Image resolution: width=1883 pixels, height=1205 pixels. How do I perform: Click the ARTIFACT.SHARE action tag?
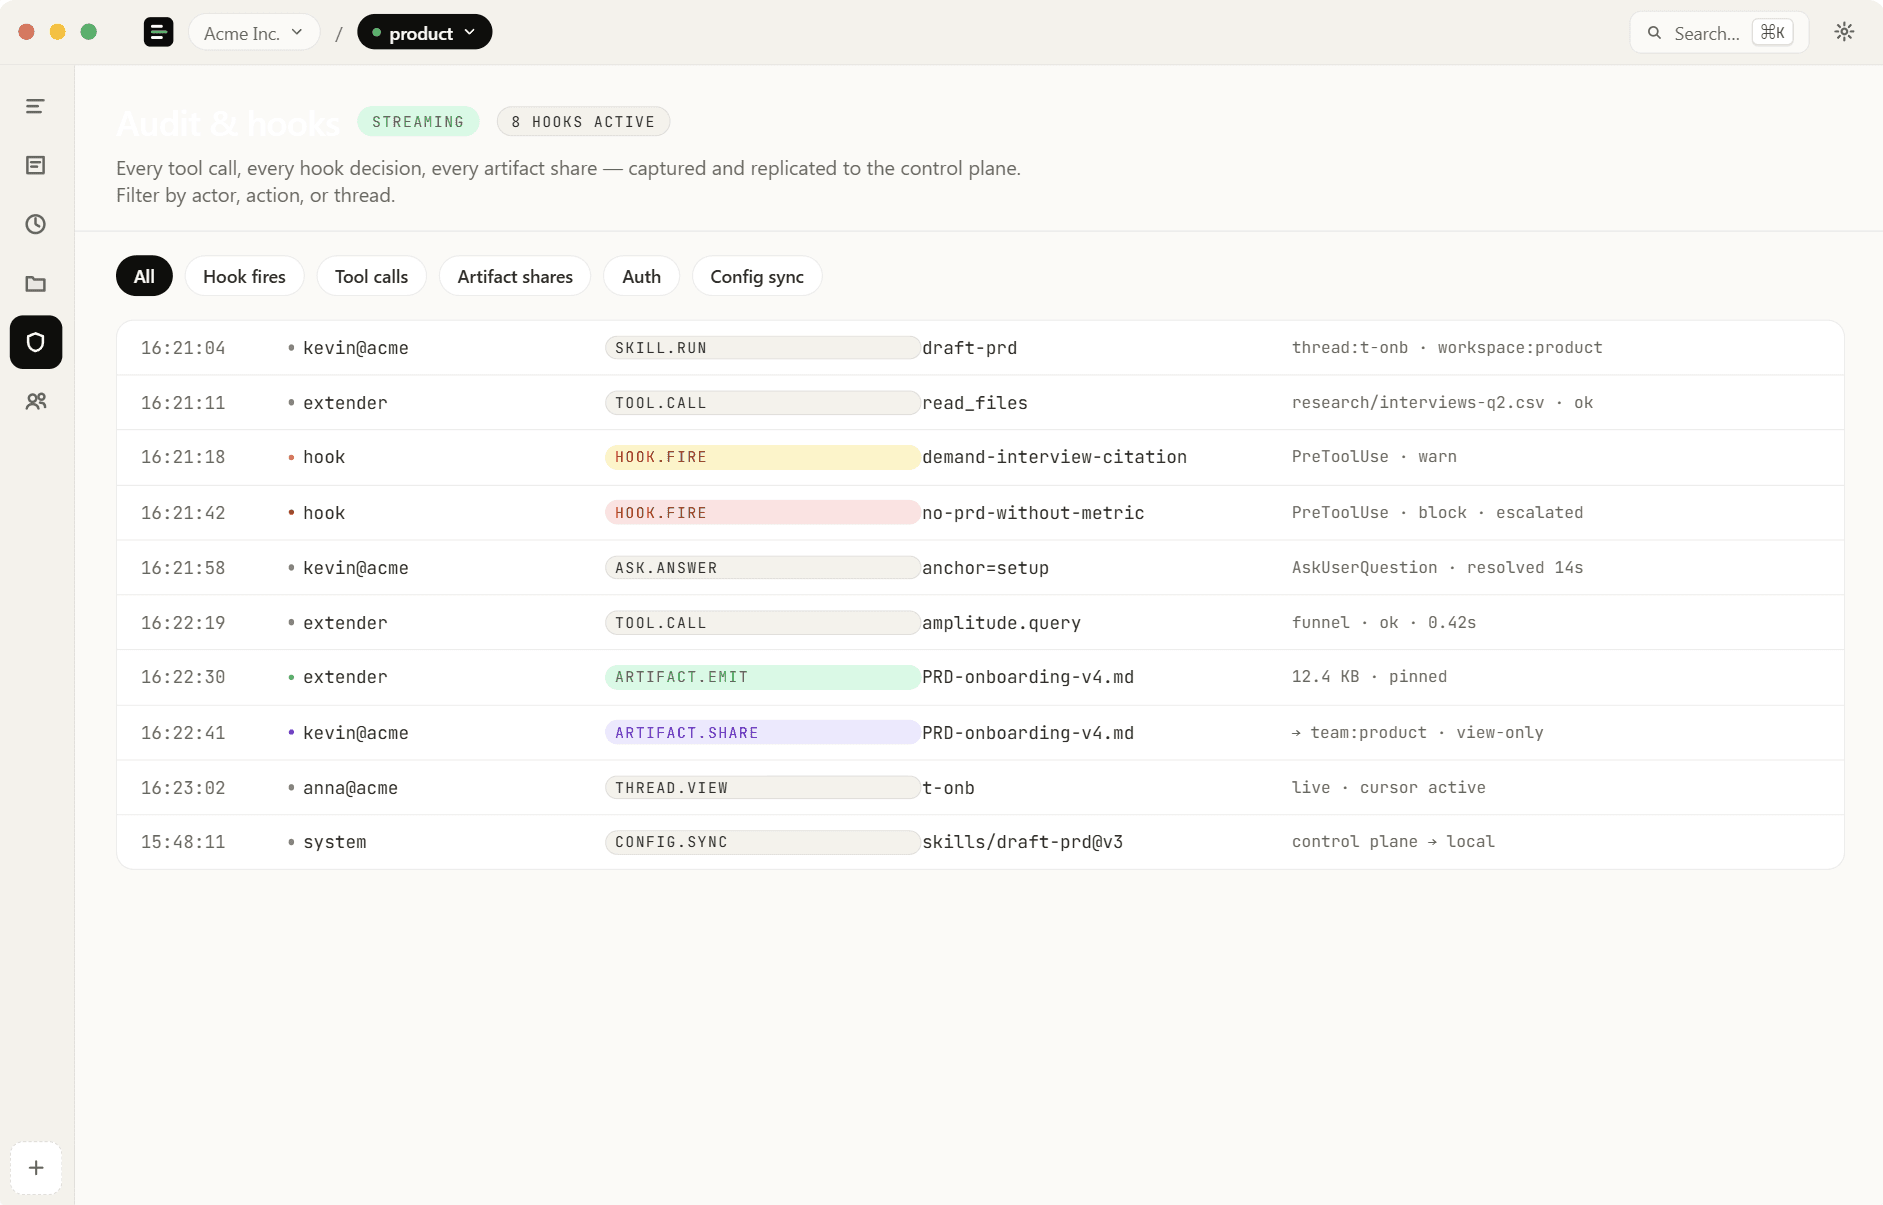click(x=762, y=733)
